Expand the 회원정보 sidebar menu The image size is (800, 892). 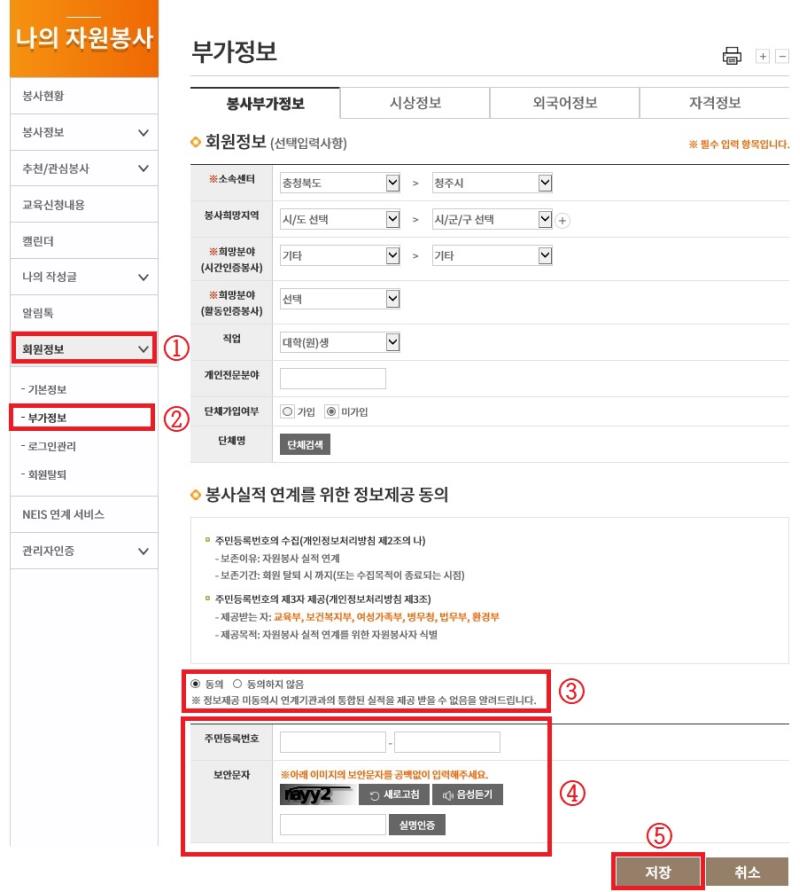(83, 349)
